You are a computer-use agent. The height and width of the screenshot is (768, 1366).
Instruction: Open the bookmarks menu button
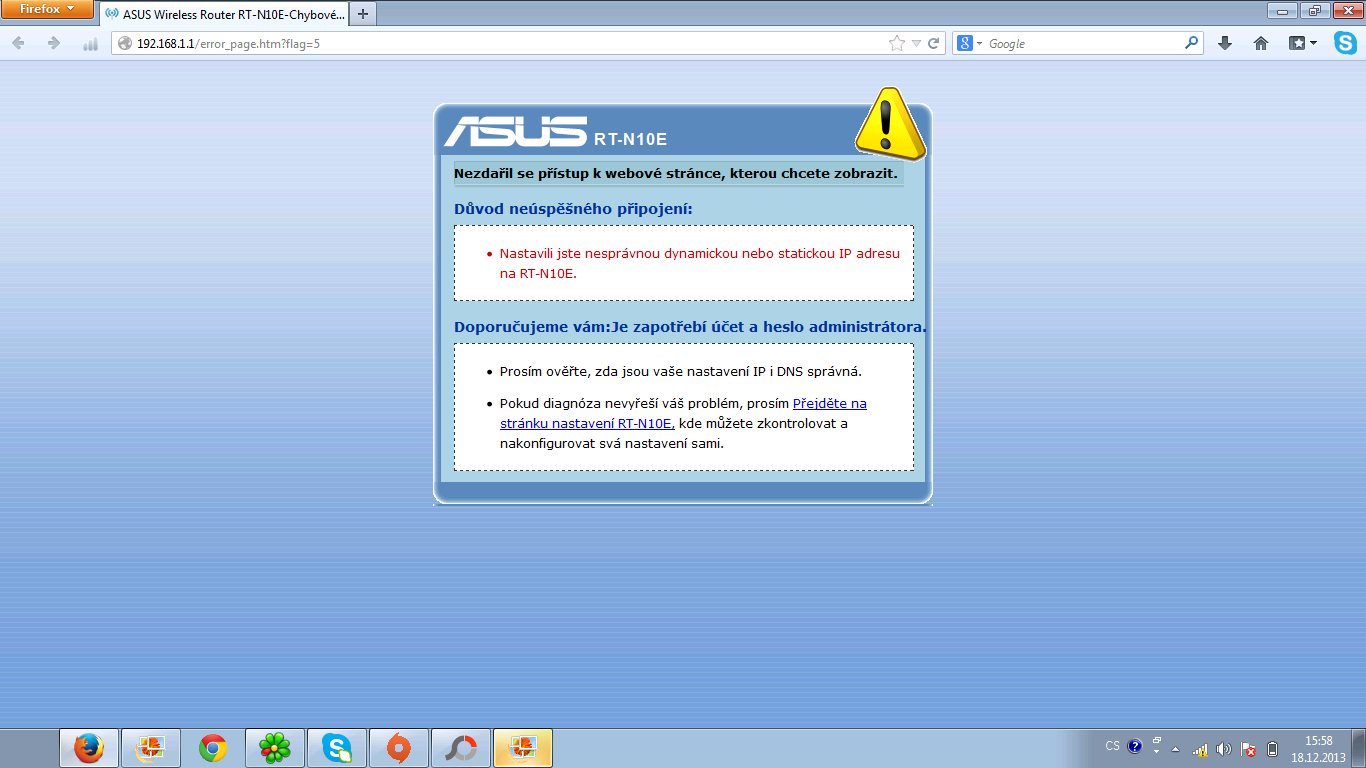click(x=1303, y=44)
